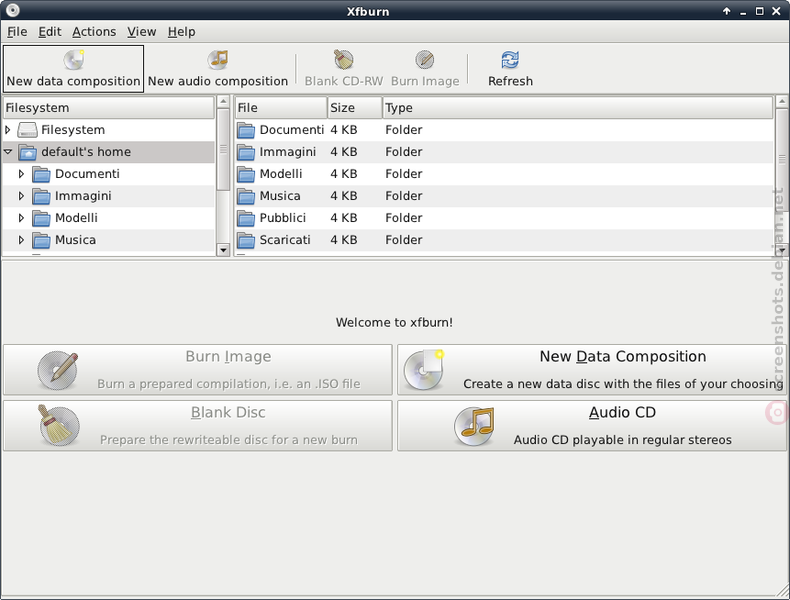Click Burn Image toolbar disc icon
The image size is (790, 600).
pyautogui.click(x=425, y=59)
